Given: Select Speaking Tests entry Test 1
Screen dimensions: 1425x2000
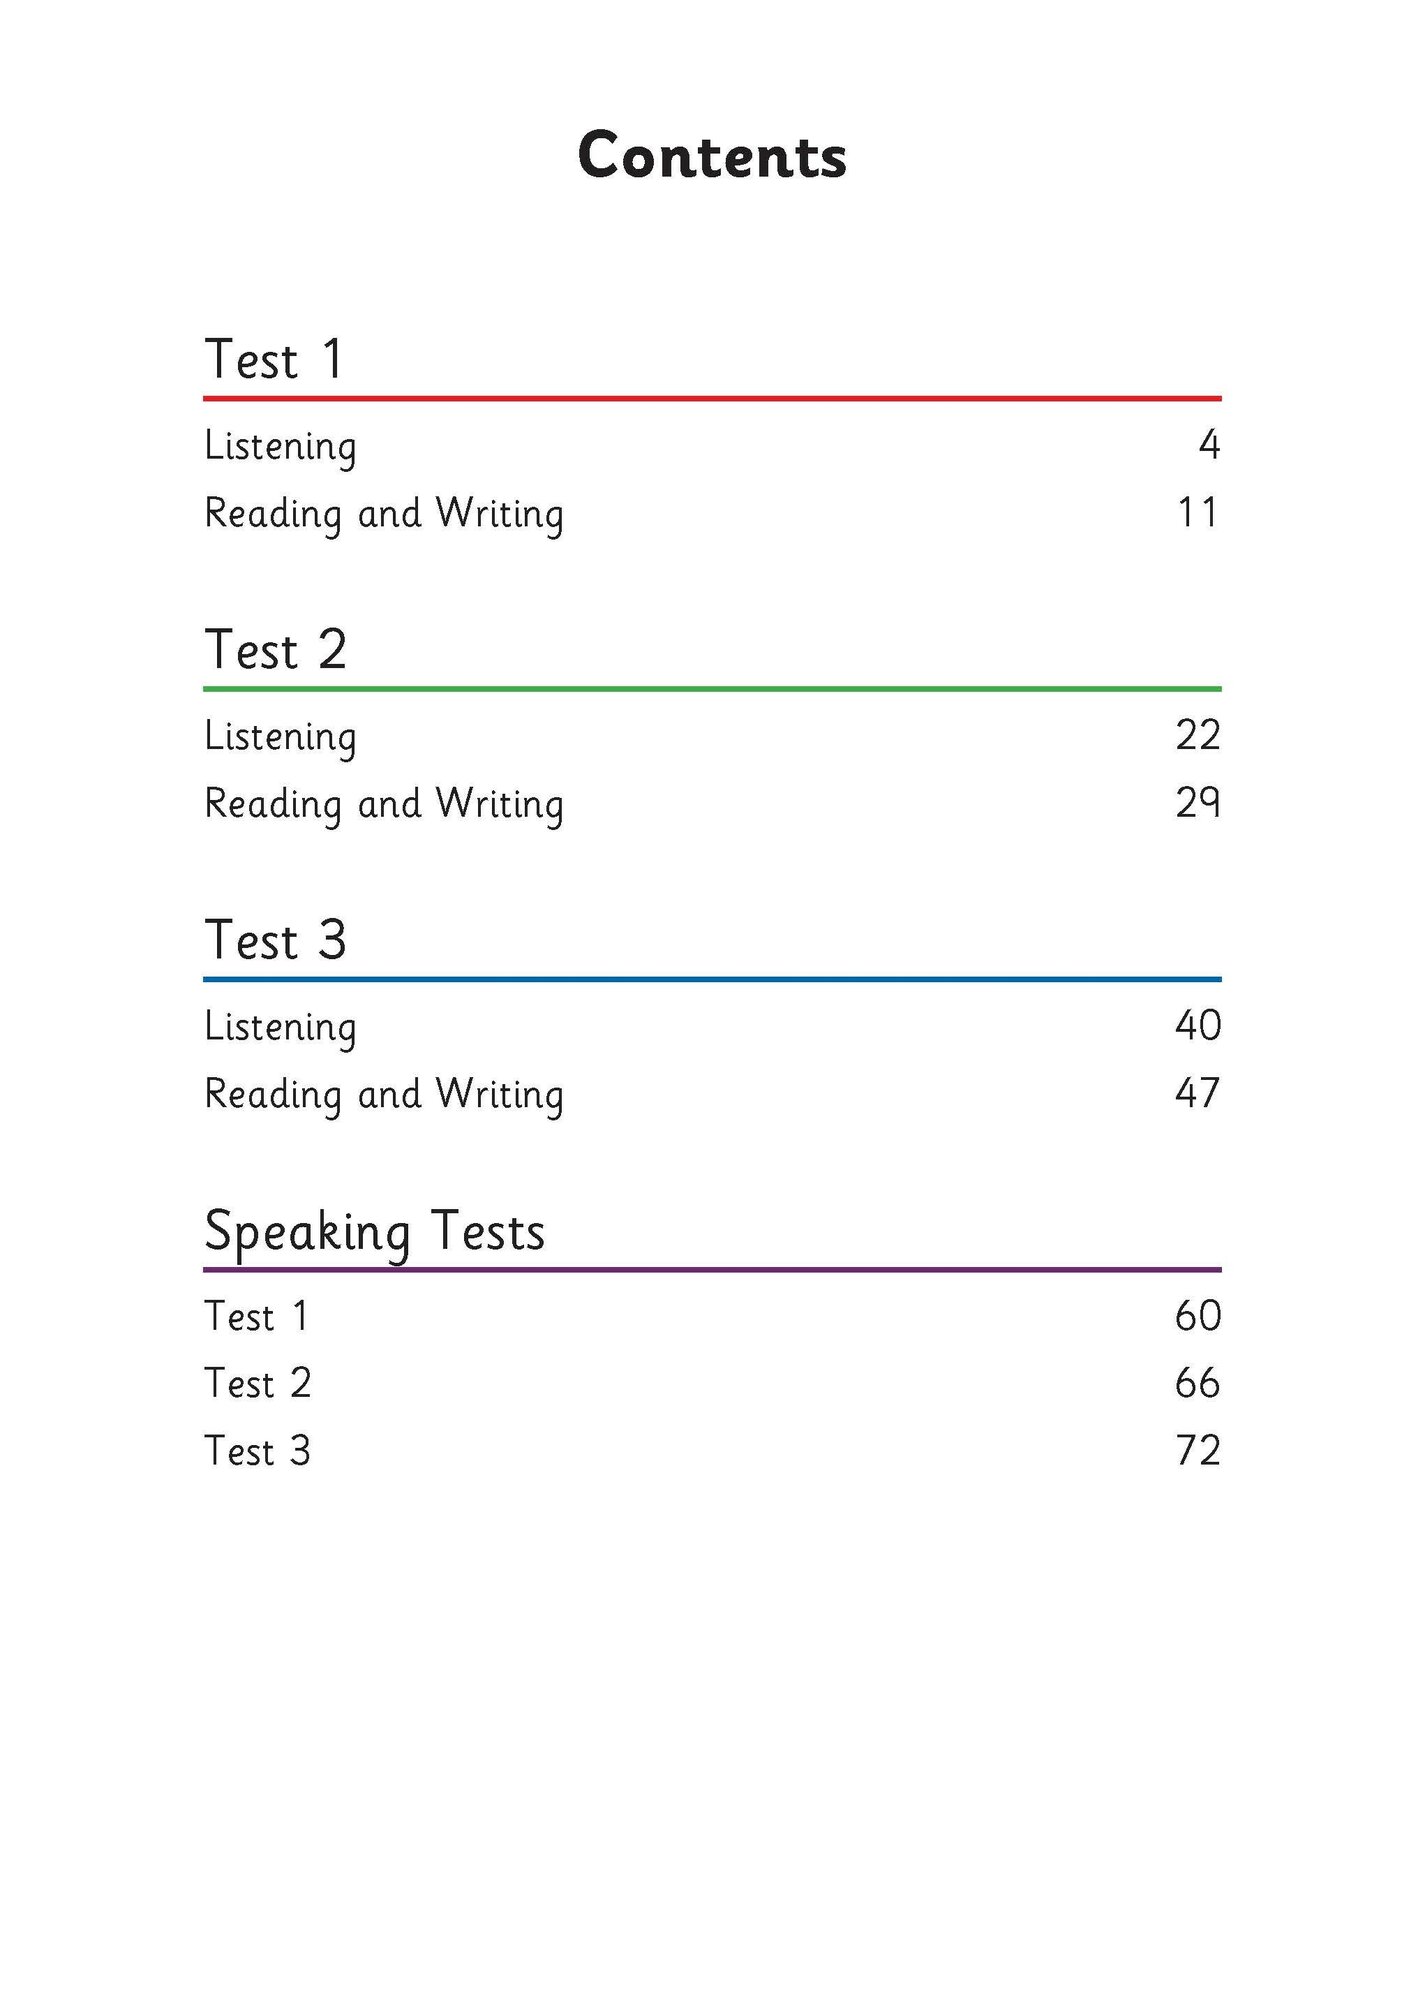Looking at the screenshot, I should tap(257, 1316).
